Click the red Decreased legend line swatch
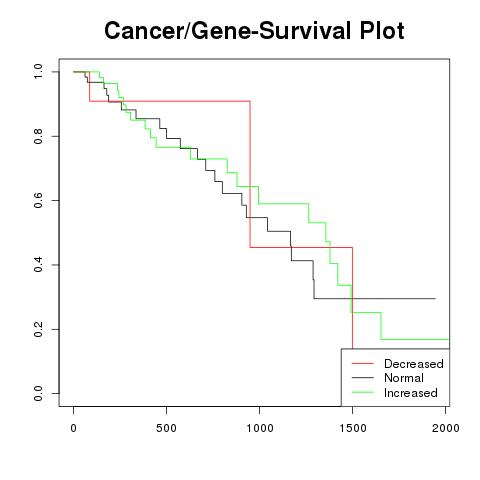 pyautogui.click(x=363, y=363)
